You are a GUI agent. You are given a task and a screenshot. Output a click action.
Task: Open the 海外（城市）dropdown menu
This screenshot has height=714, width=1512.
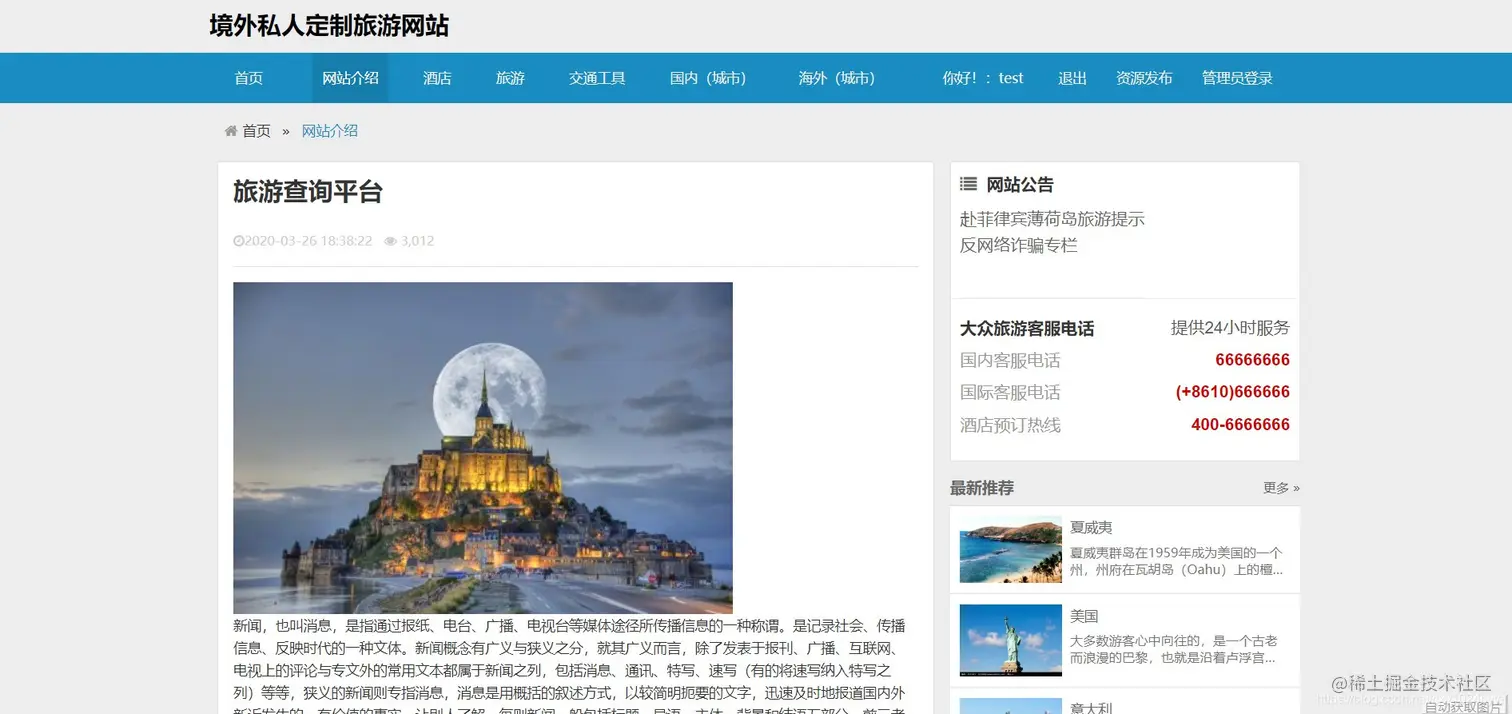(x=837, y=77)
